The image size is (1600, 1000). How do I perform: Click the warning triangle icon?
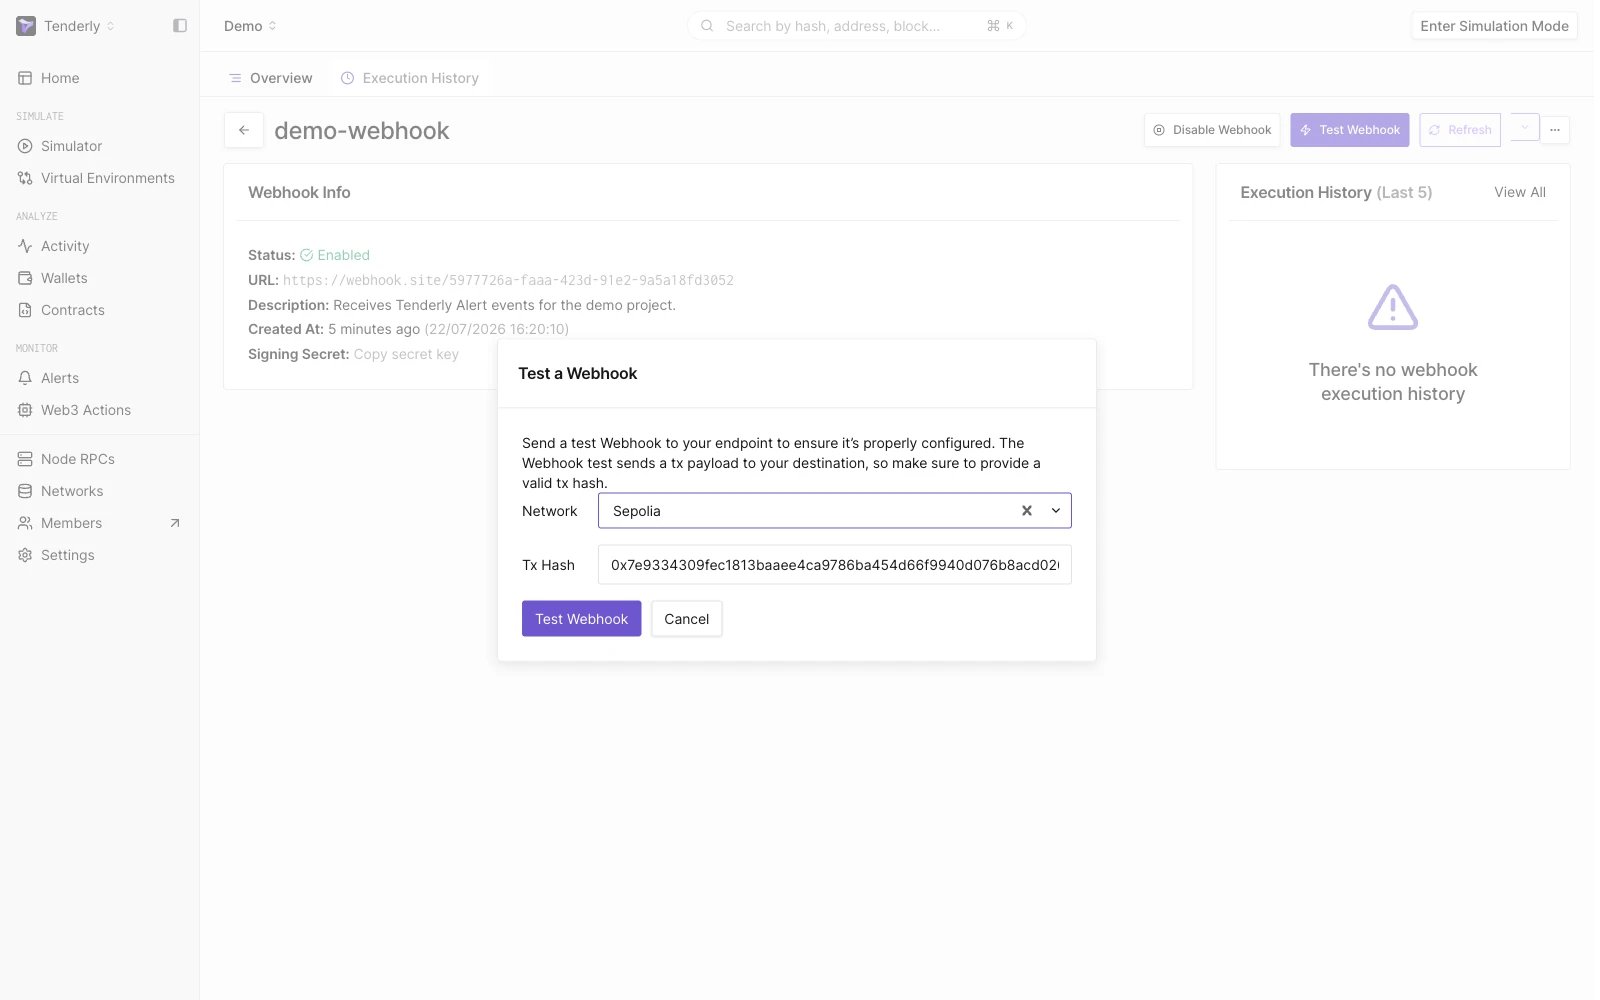(x=1393, y=307)
